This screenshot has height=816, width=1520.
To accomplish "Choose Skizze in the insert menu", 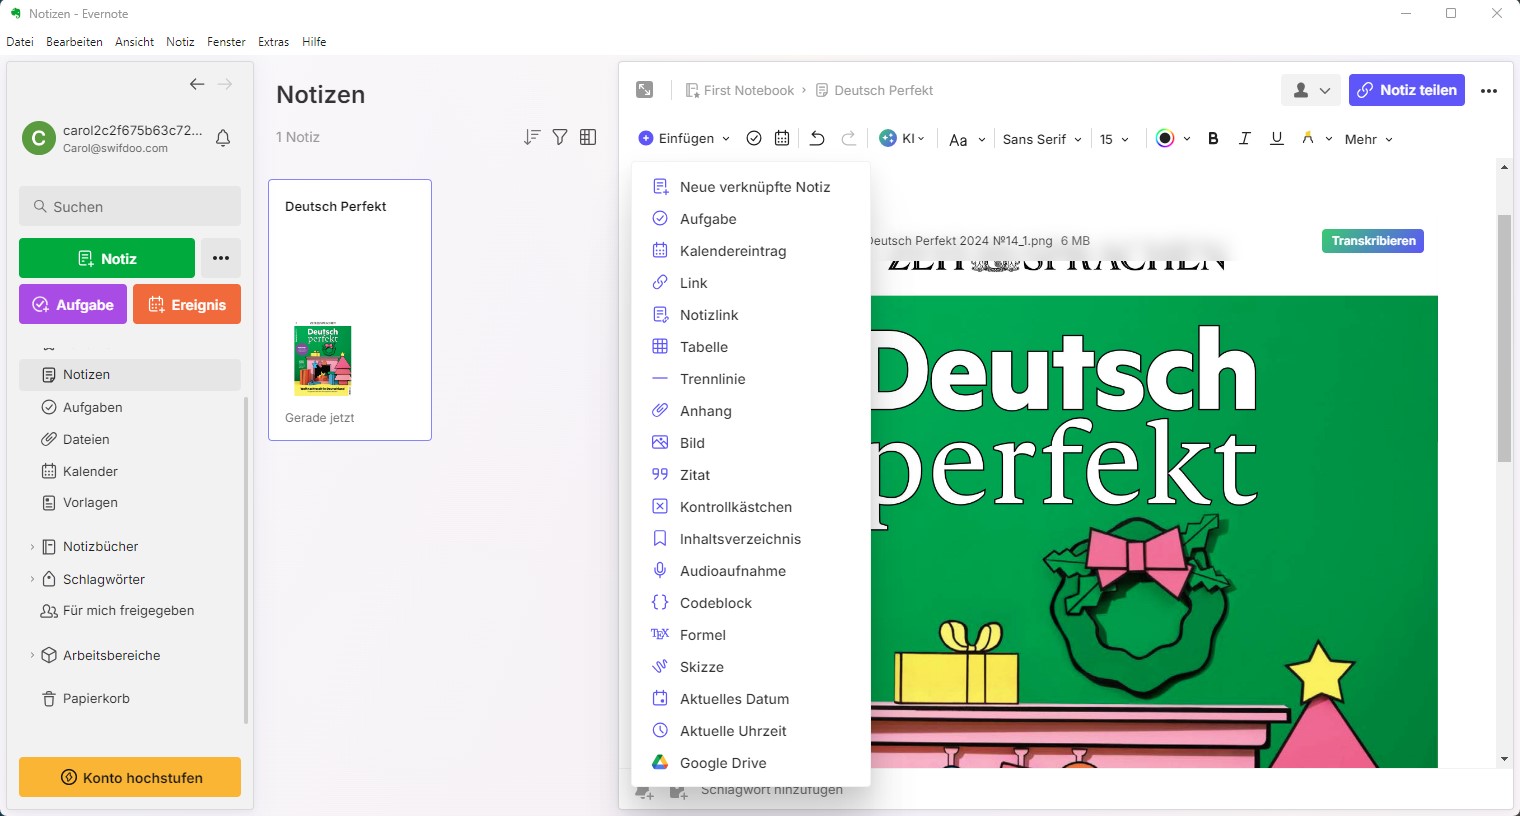I will 751,667.
